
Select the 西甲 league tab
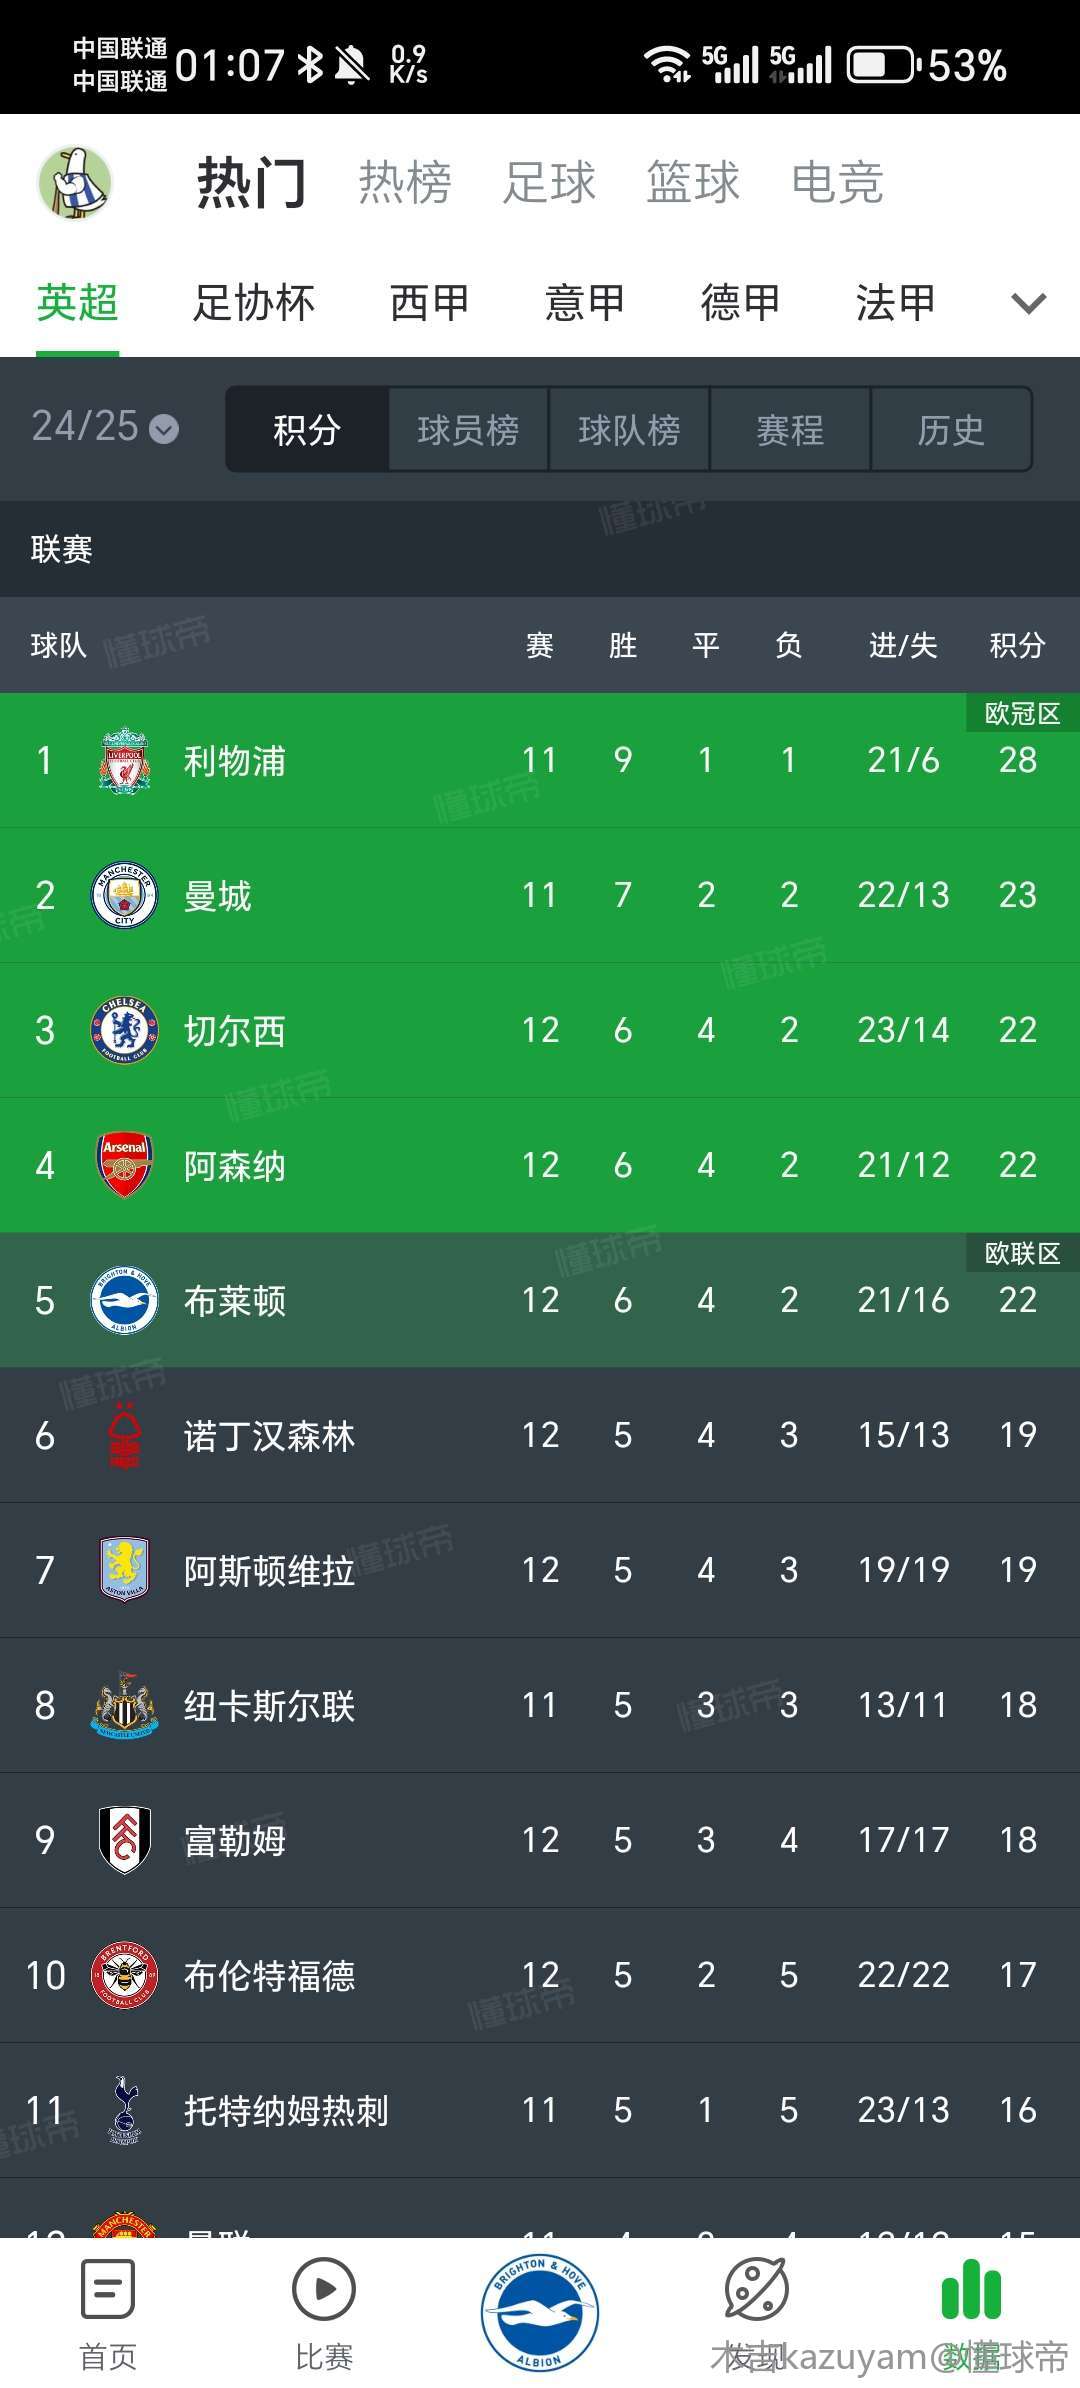(x=429, y=303)
